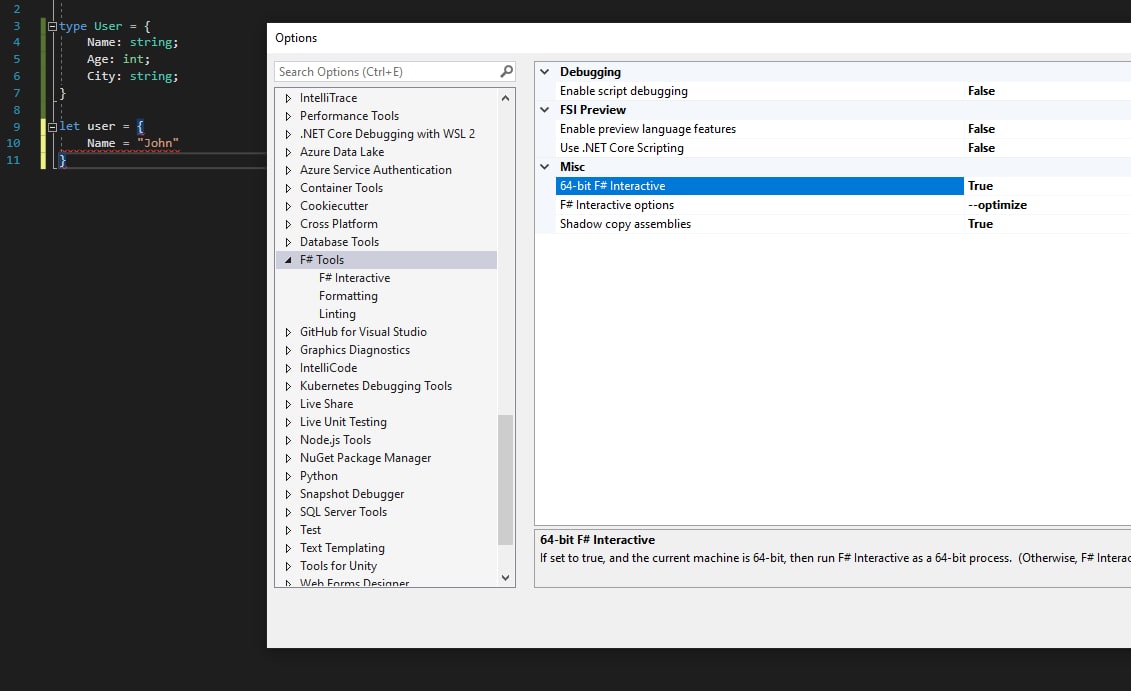Image resolution: width=1131 pixels, height=691 pixels.
Task: Expand the Azure Data Lake node arrow
Action: tap(289, 152)
